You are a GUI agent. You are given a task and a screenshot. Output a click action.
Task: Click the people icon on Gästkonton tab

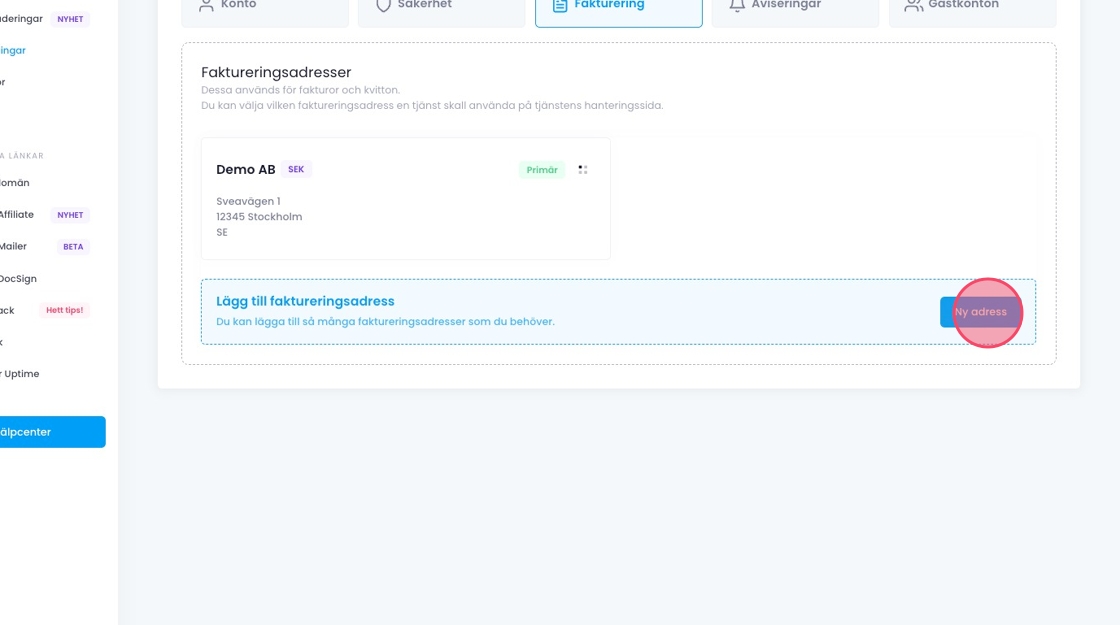(x=913, y=6)
